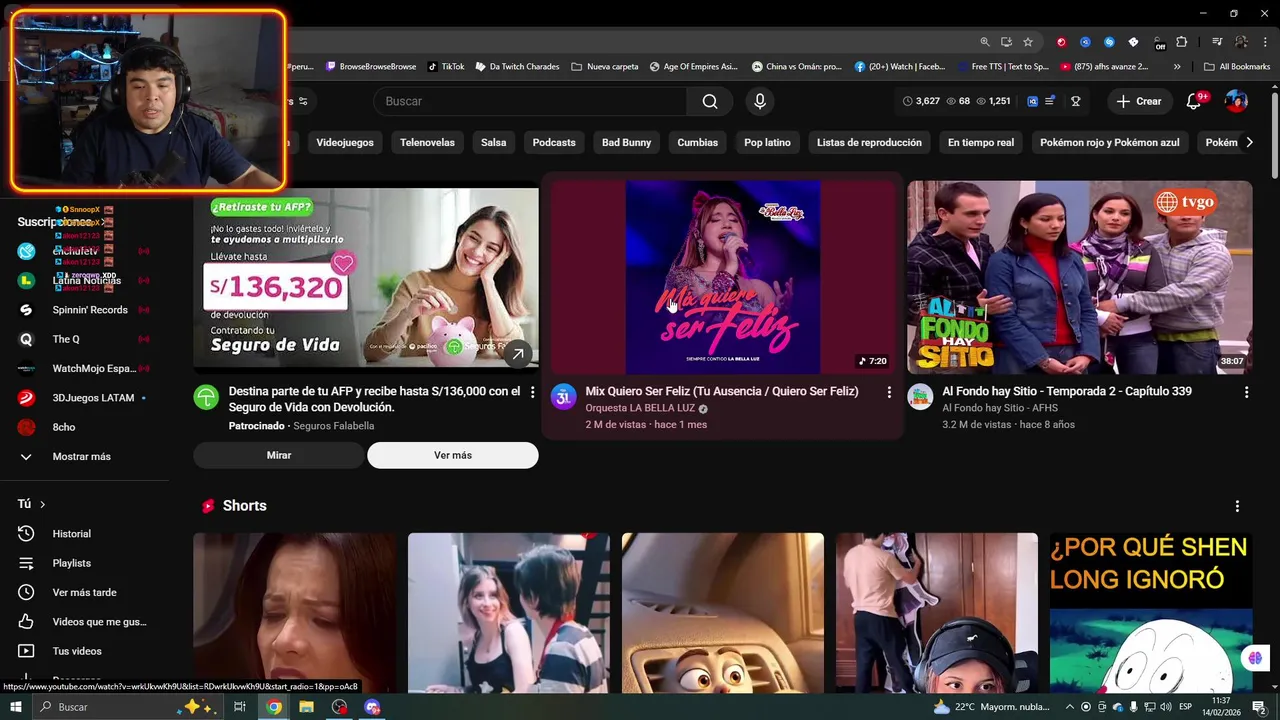This screenshot has height=720, width=1280.
Task: Select the Cumbias chip
Action: pos(697,142)
